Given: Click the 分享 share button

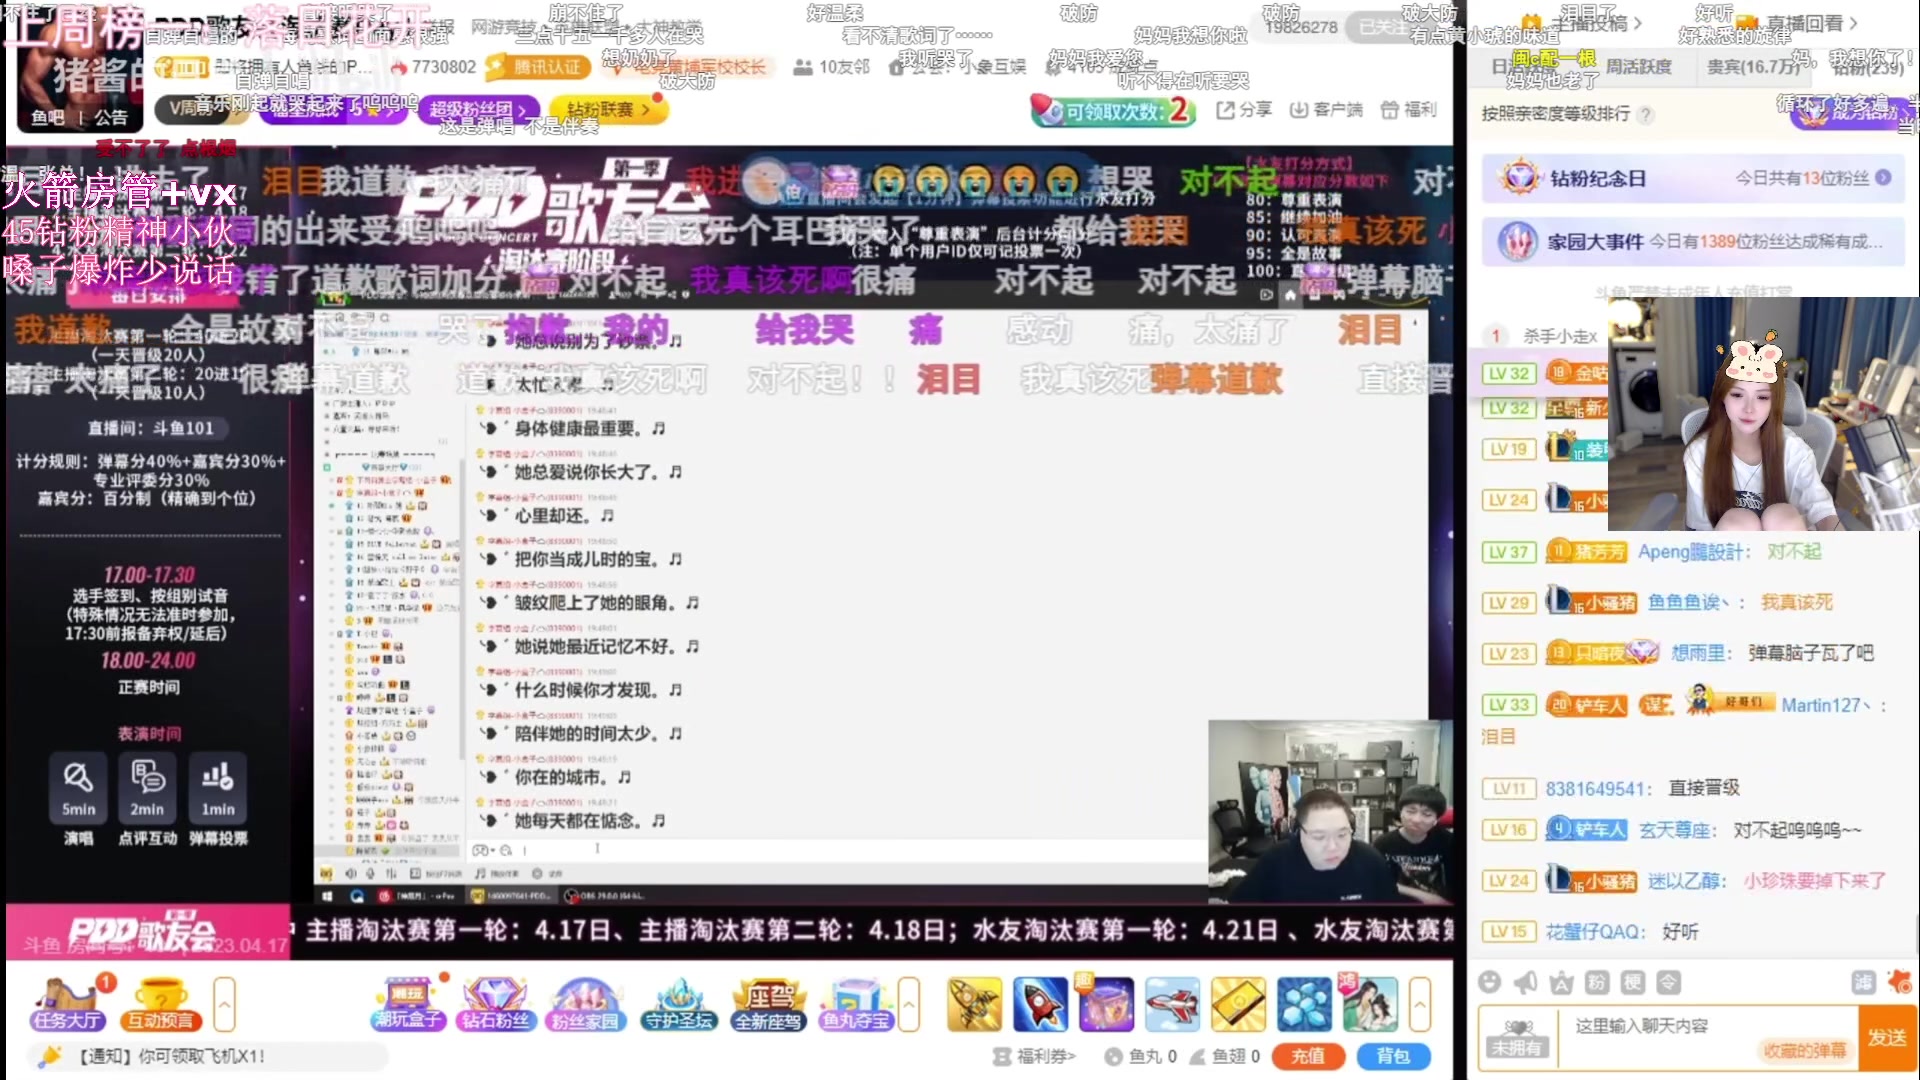Looking at the screenshot, I should click(1244, 110).
